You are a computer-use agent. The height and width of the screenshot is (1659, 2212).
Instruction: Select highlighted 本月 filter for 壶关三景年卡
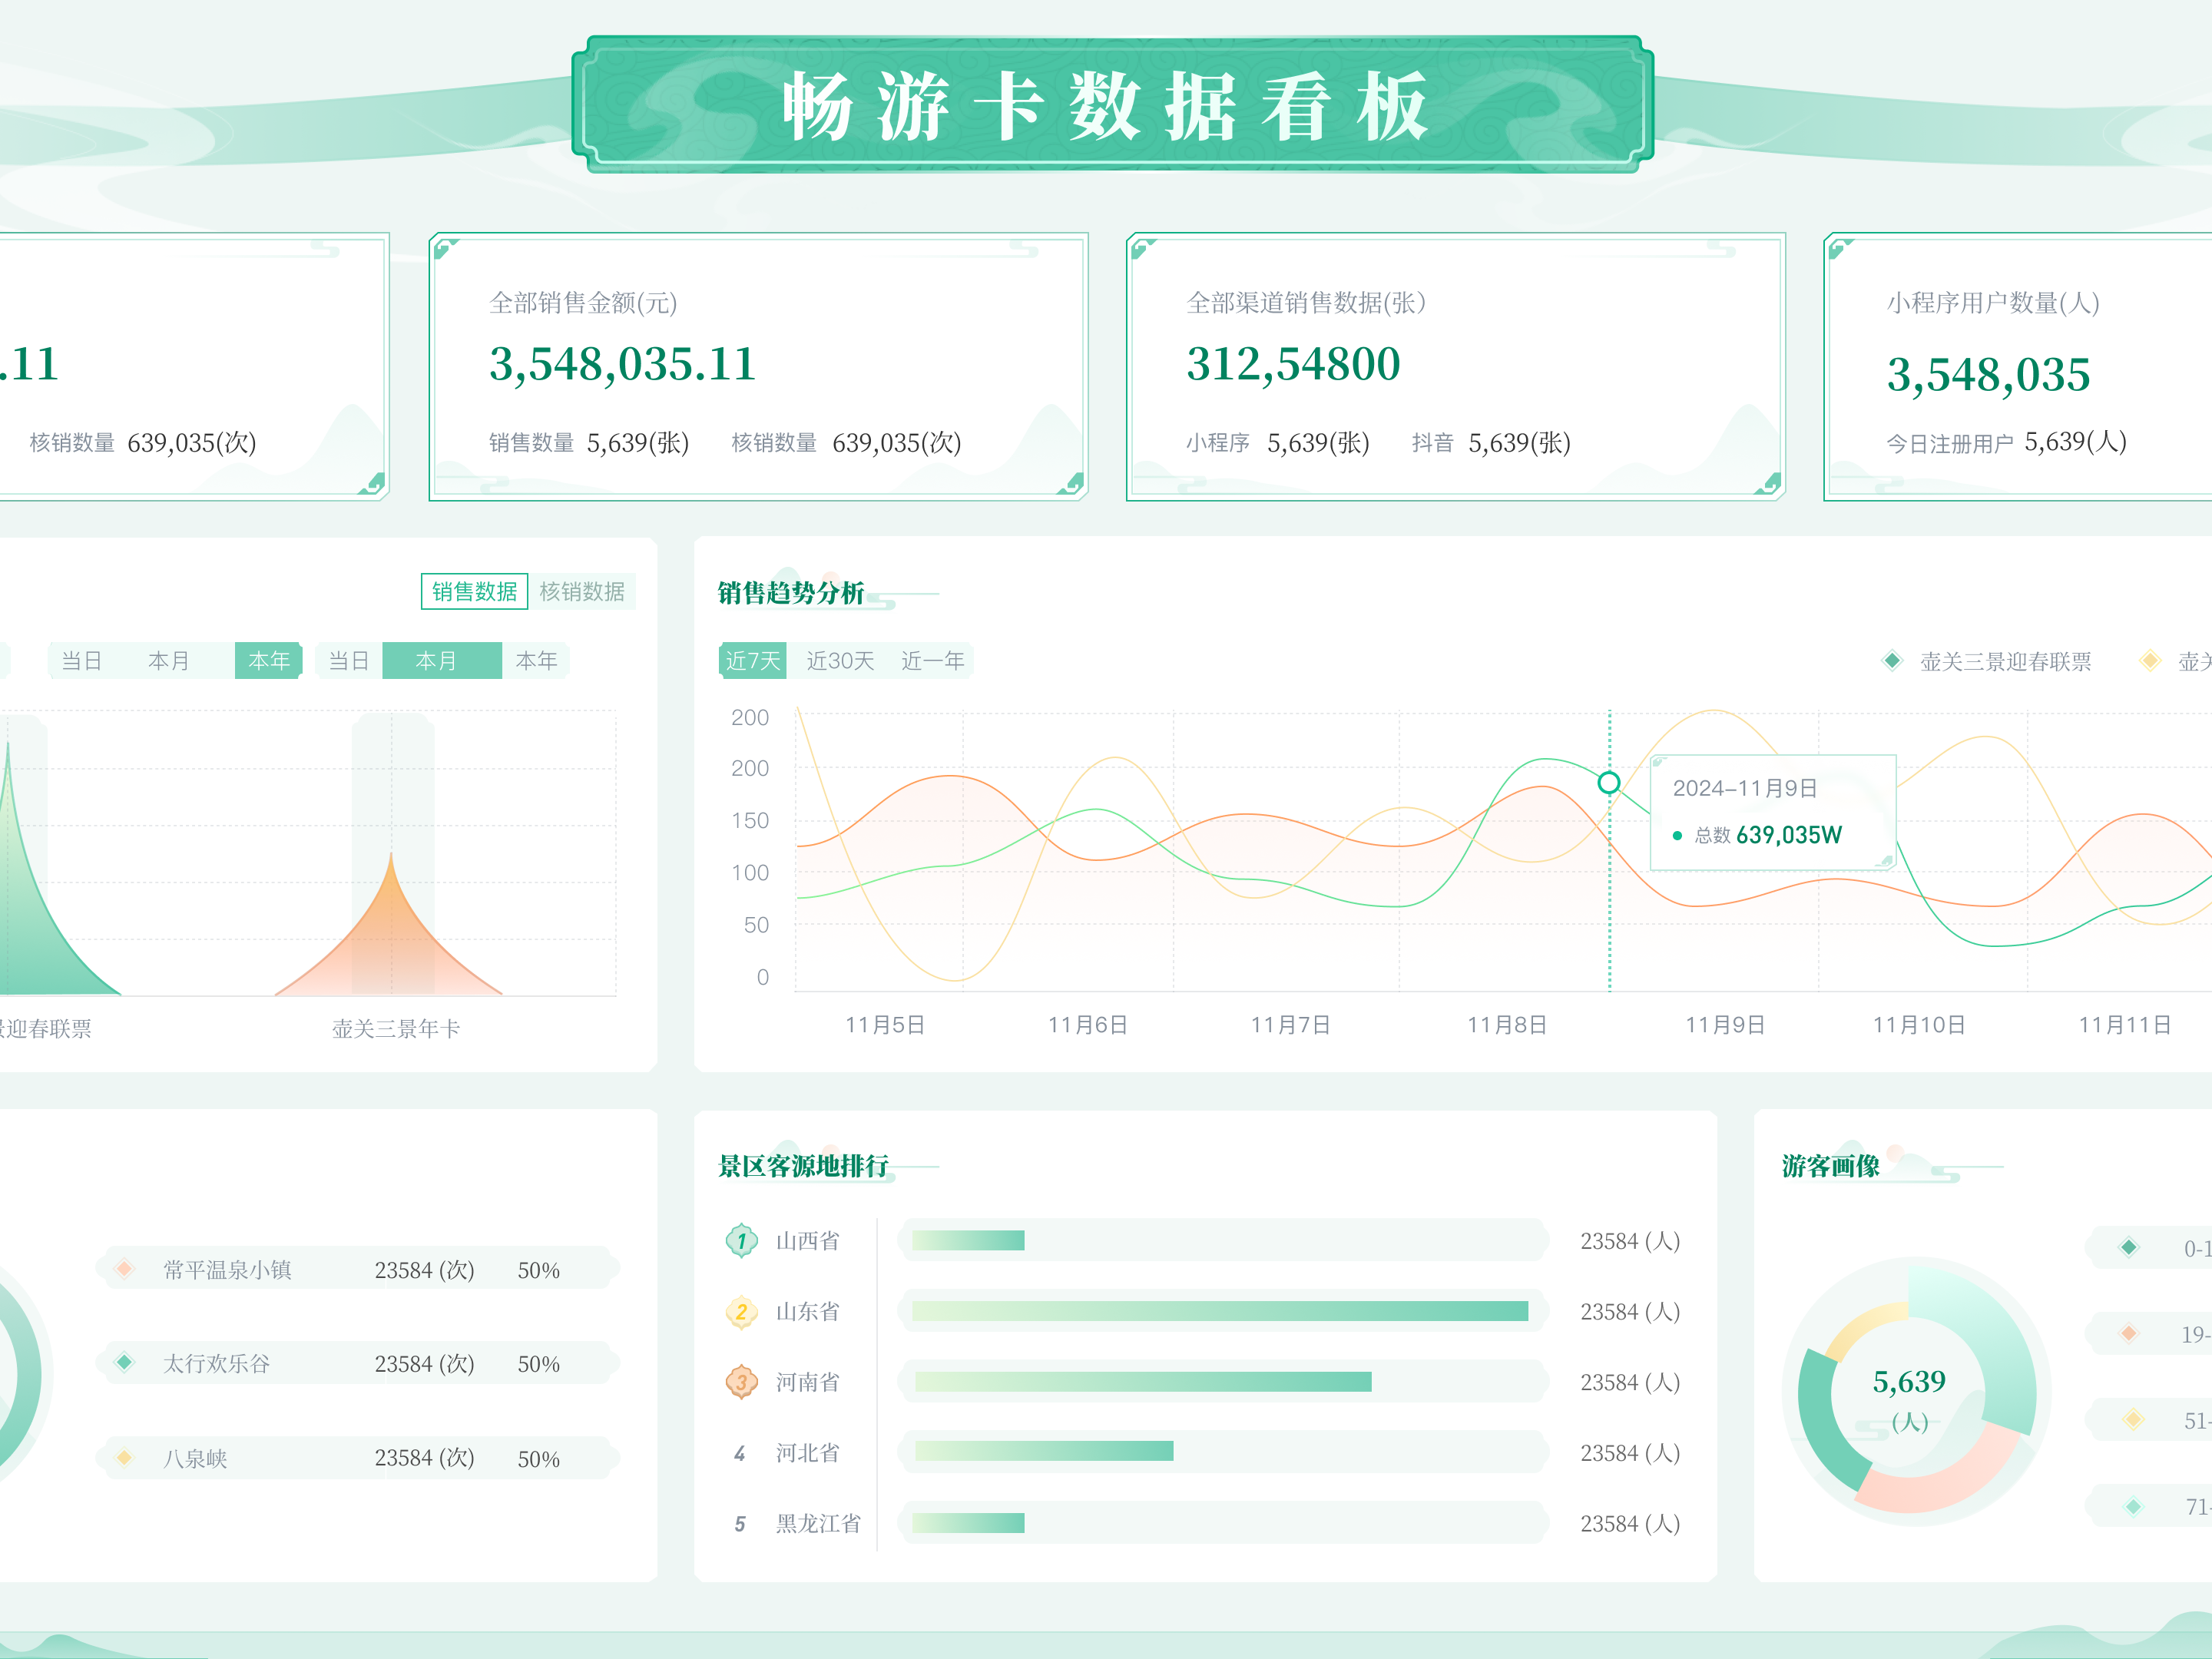tap(436, 660)
